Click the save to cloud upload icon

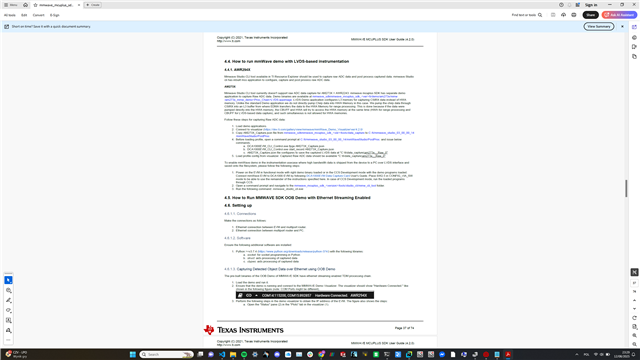563,15
